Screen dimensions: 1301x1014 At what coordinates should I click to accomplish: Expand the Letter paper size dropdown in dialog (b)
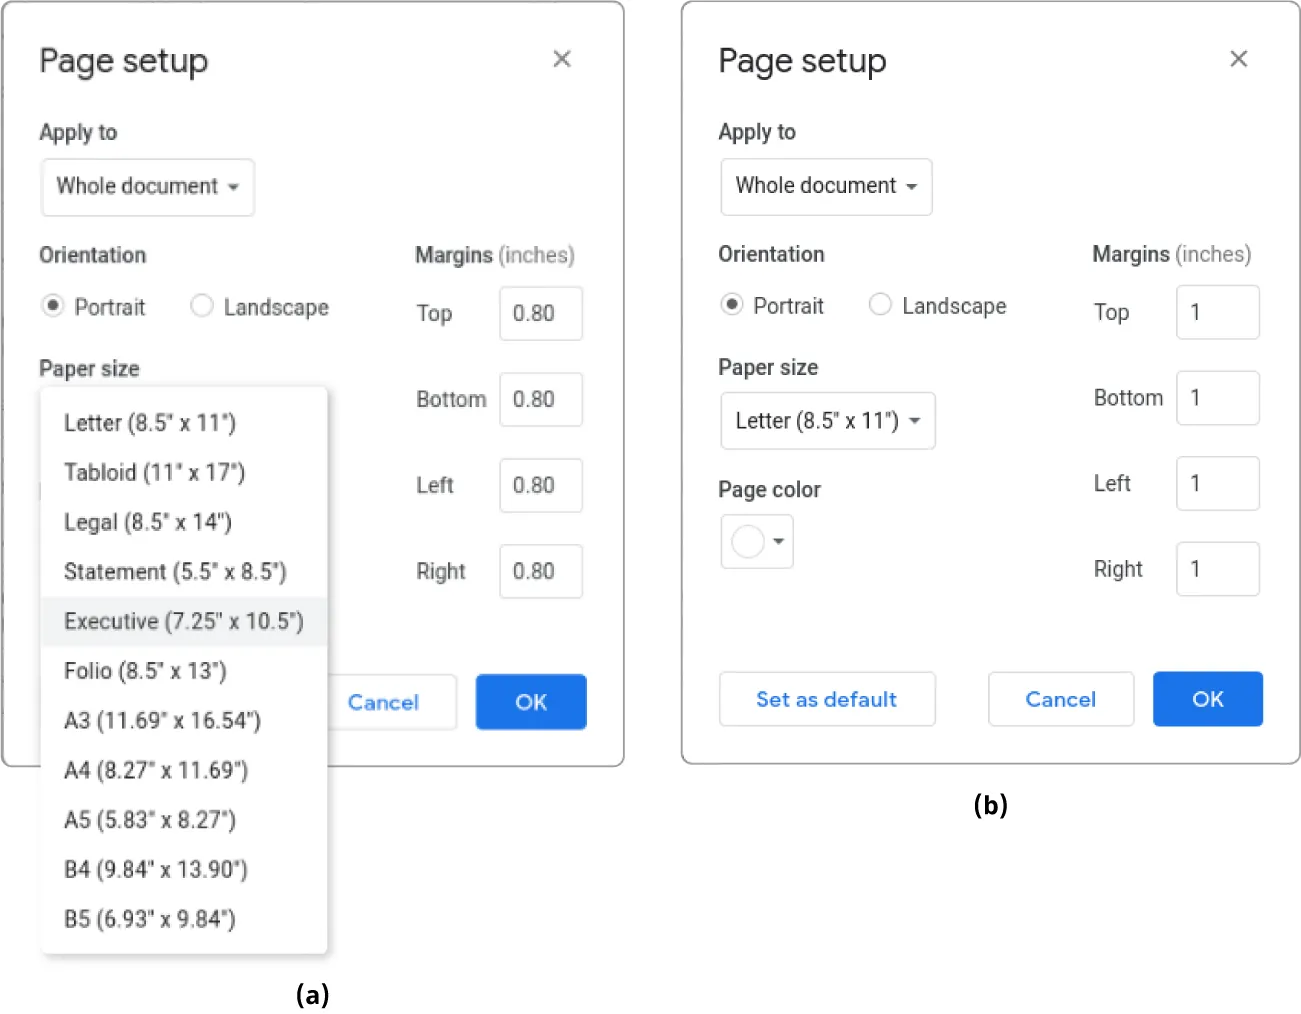click(827, 421)
